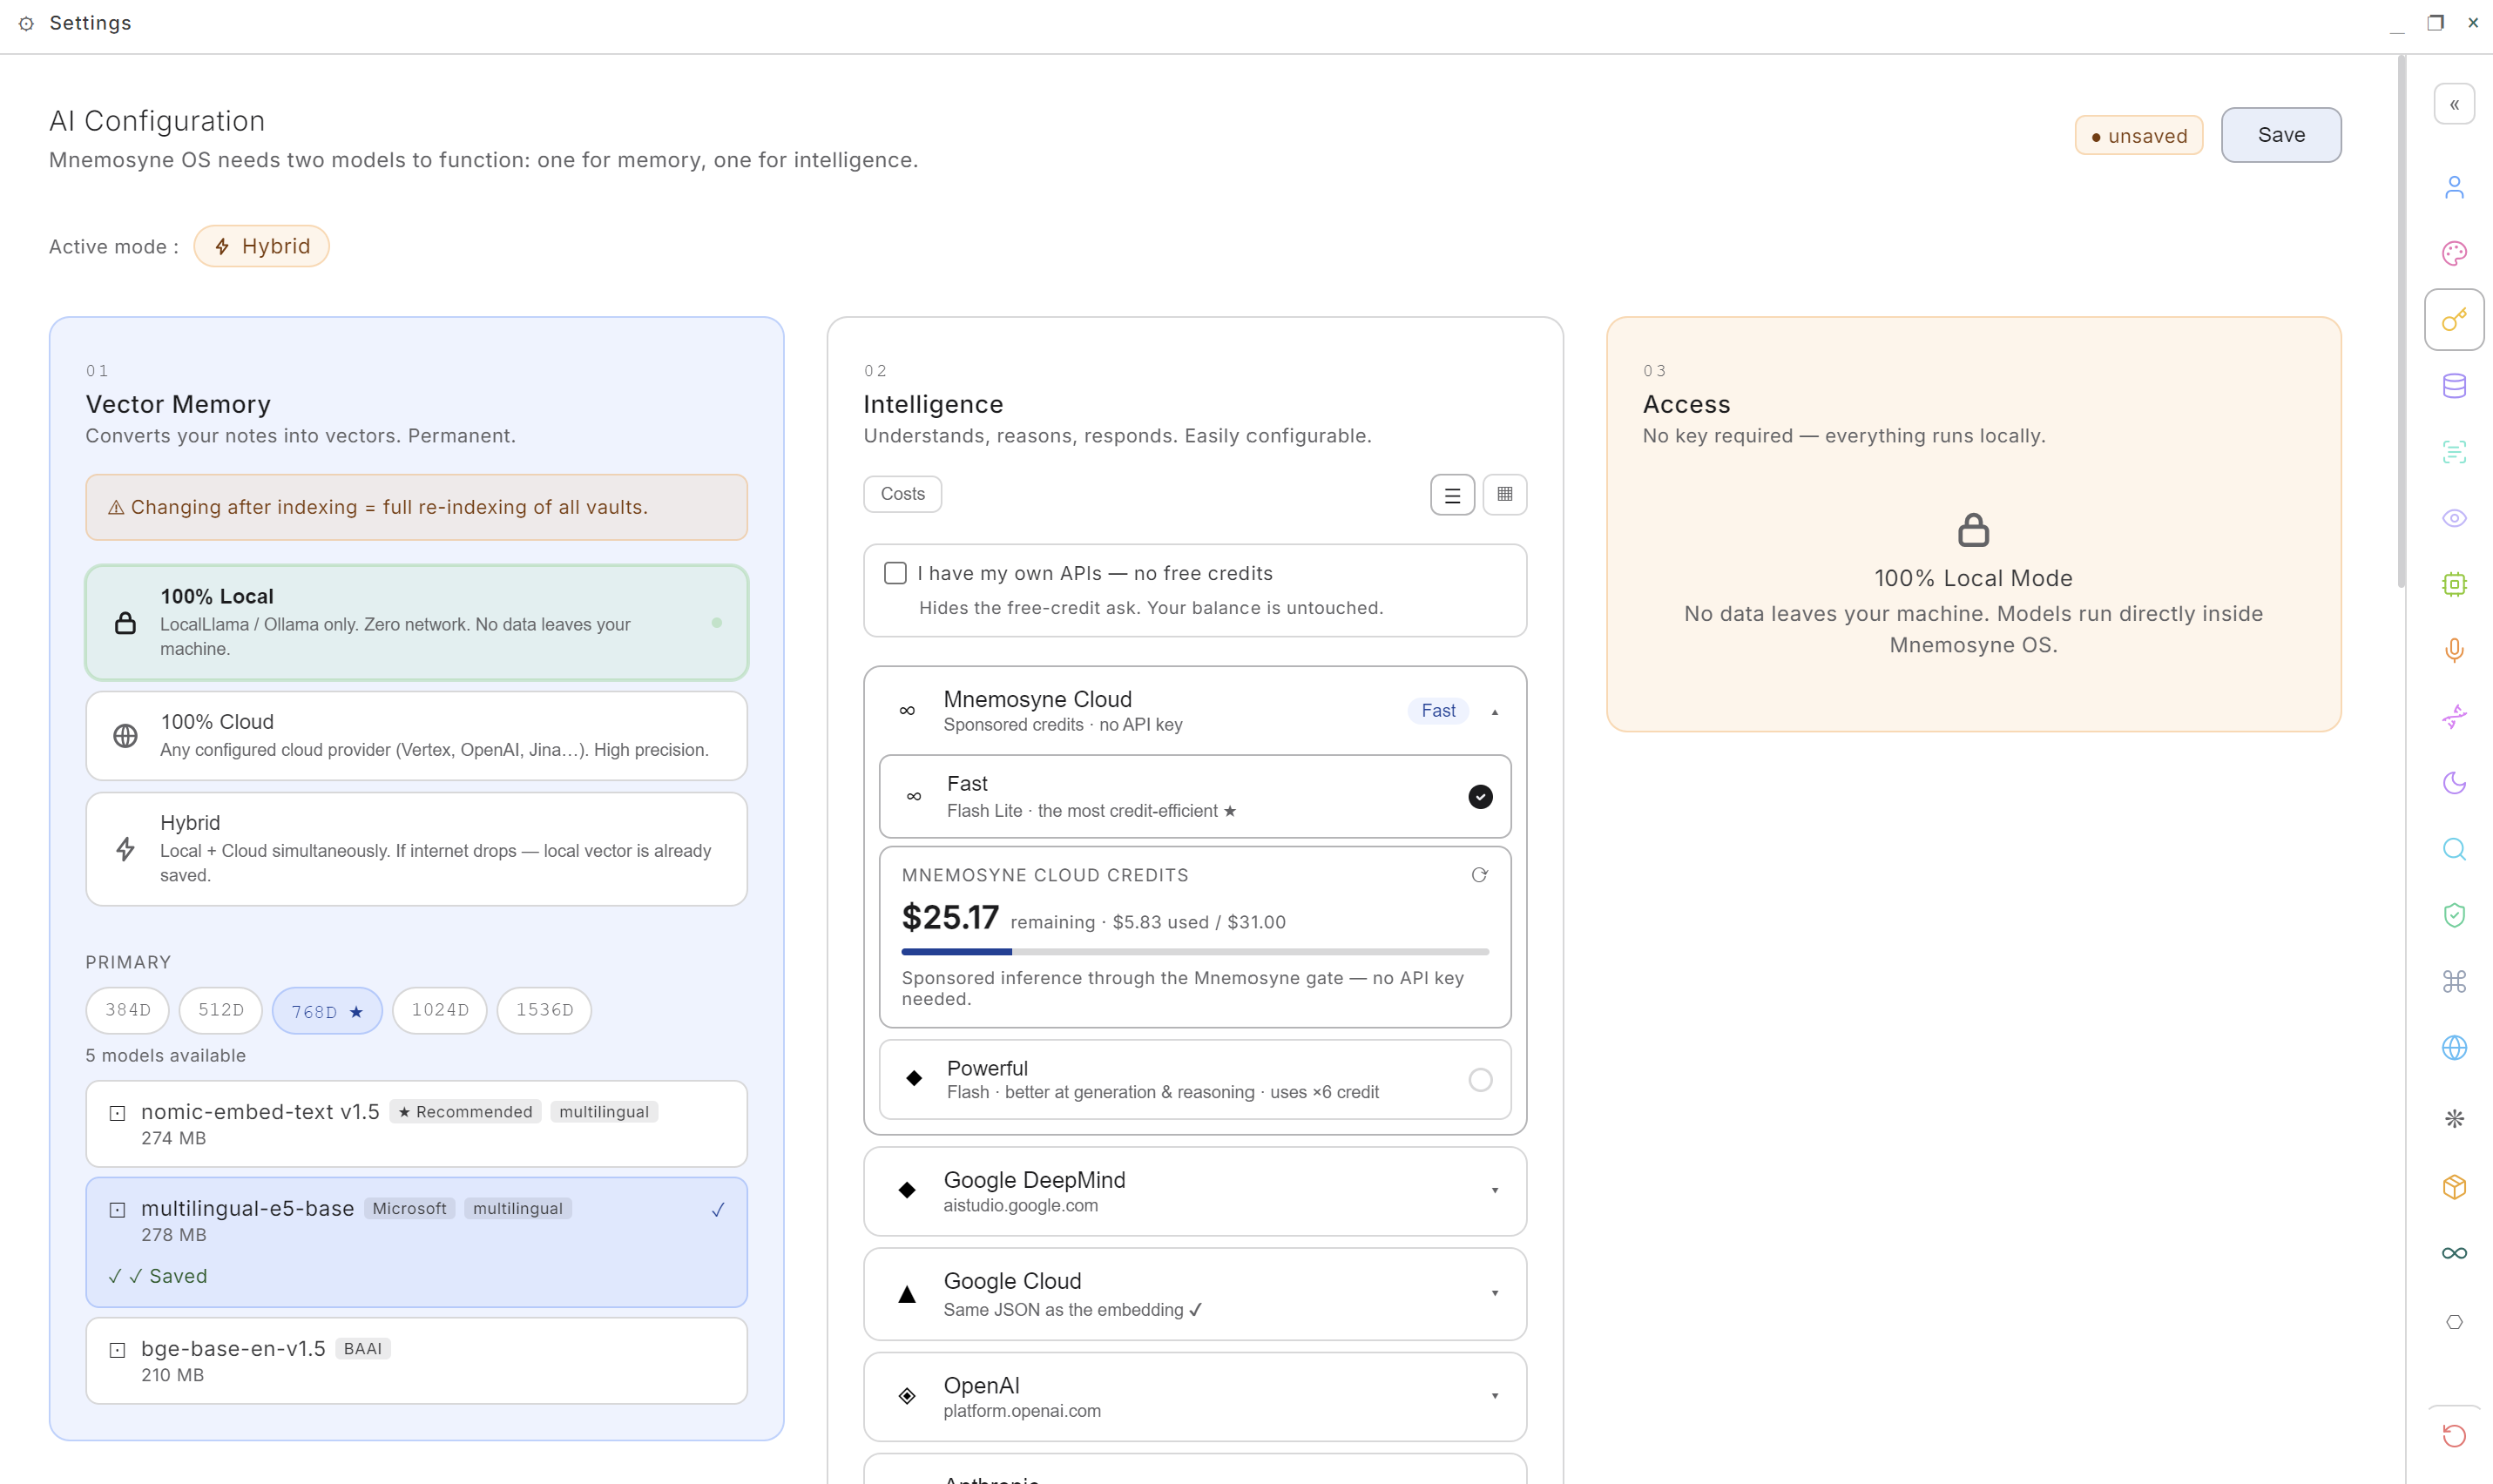Open the eye icon in sidebar

pos(2454,518)
